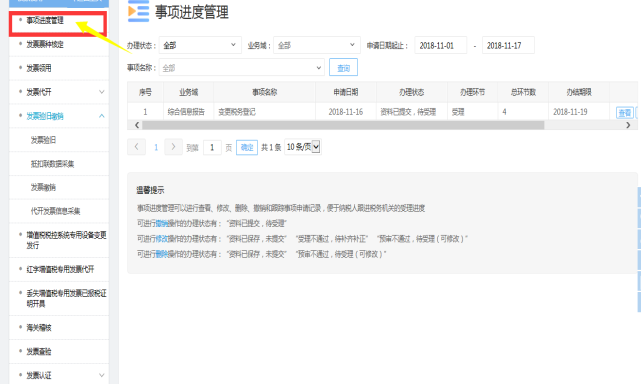
Task: Select page number 1 in pagination
Action: [x=156, y=147]
